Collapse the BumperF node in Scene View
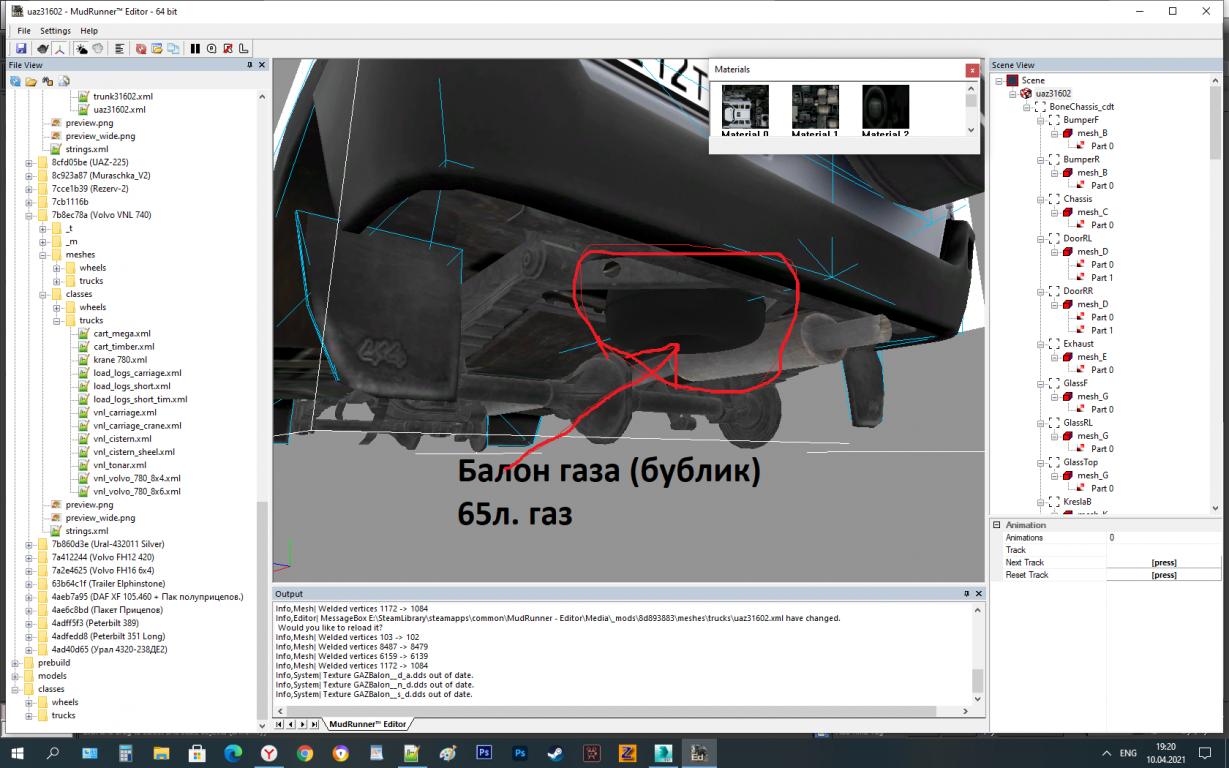This screenshot has width=1229, height=768. [x=1040, y=120]
